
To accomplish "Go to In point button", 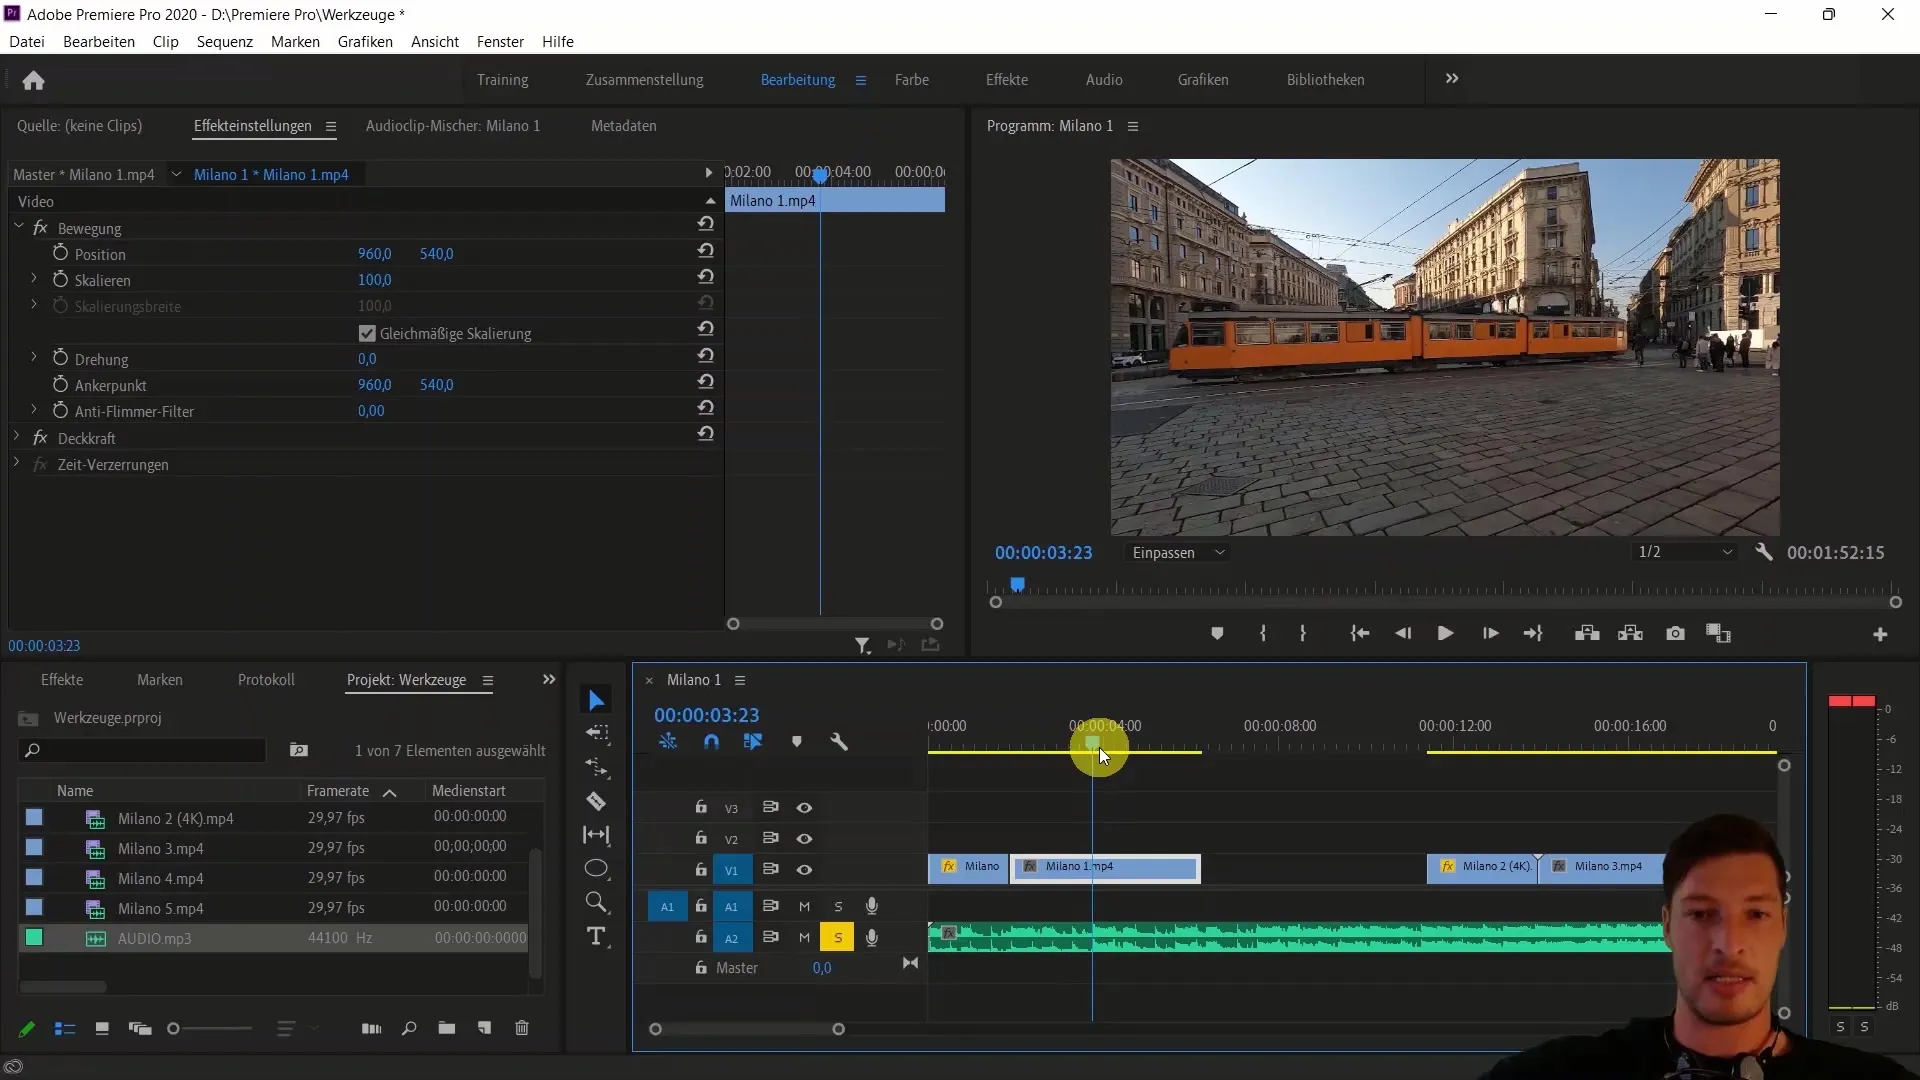I will click(x=1359, y=634).
